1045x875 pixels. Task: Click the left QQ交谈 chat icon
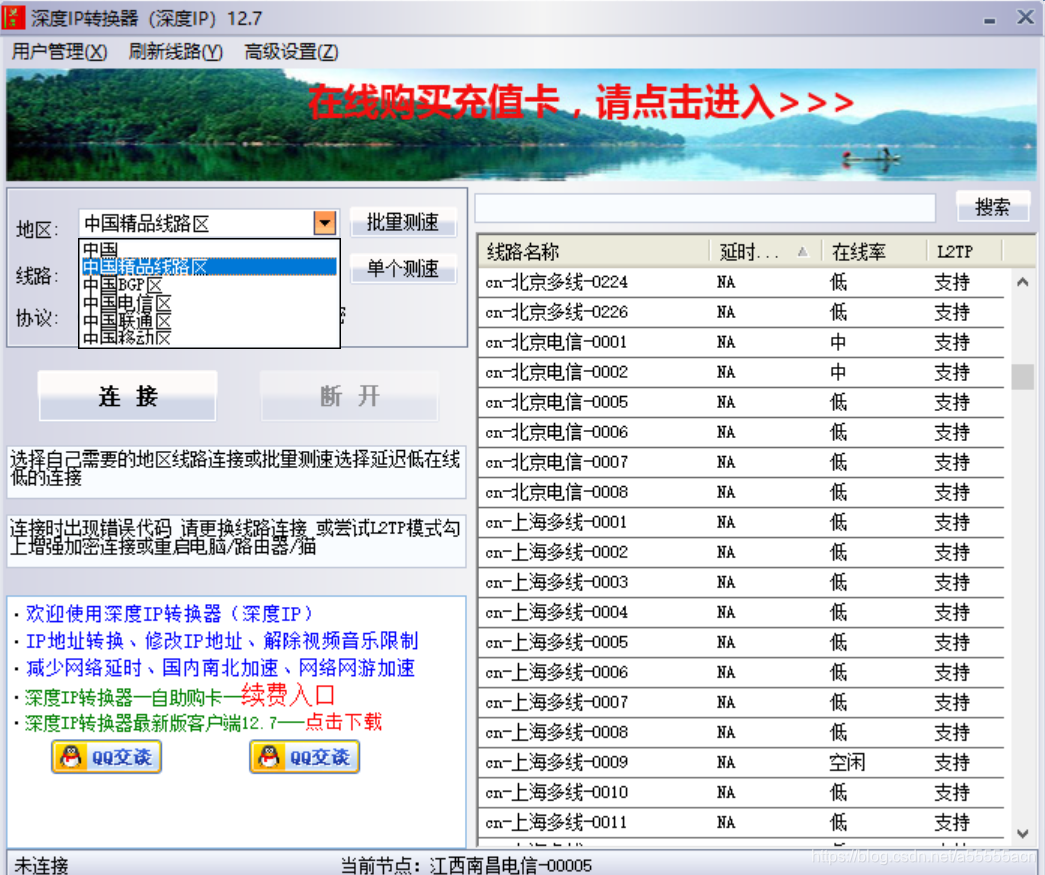(107, 757)
